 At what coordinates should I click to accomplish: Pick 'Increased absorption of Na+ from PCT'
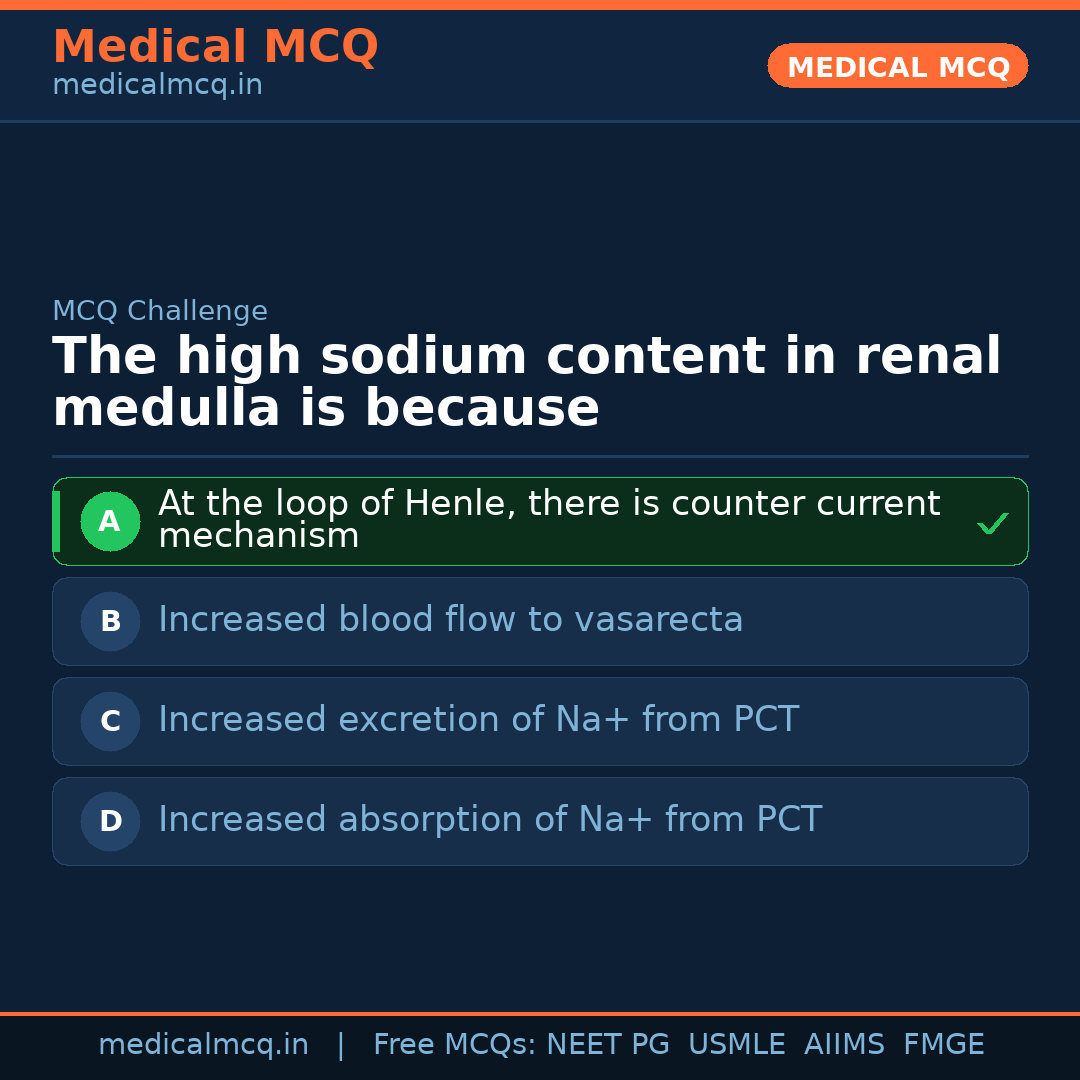489,820
